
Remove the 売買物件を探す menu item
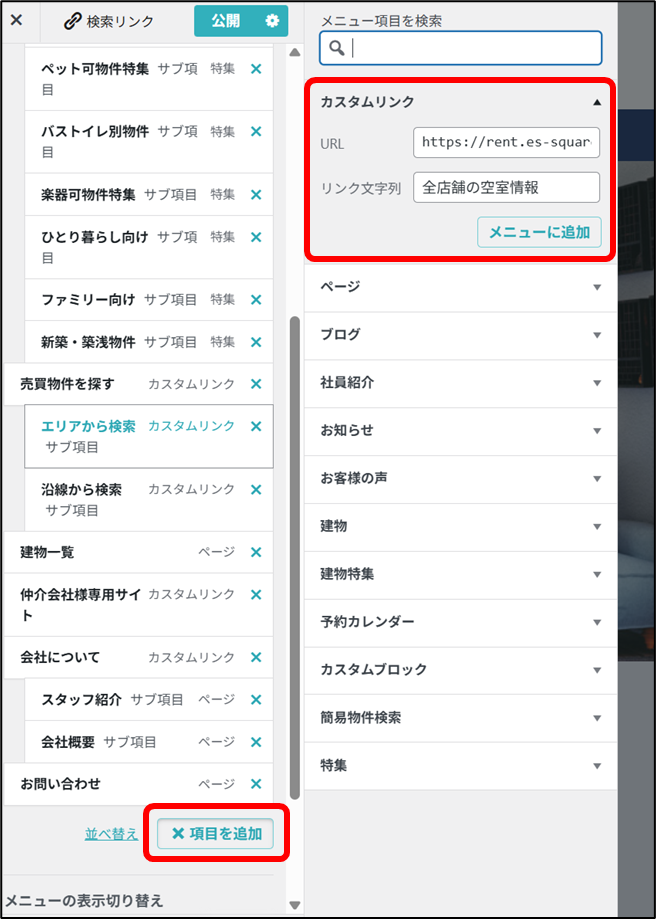click(256, 384)
